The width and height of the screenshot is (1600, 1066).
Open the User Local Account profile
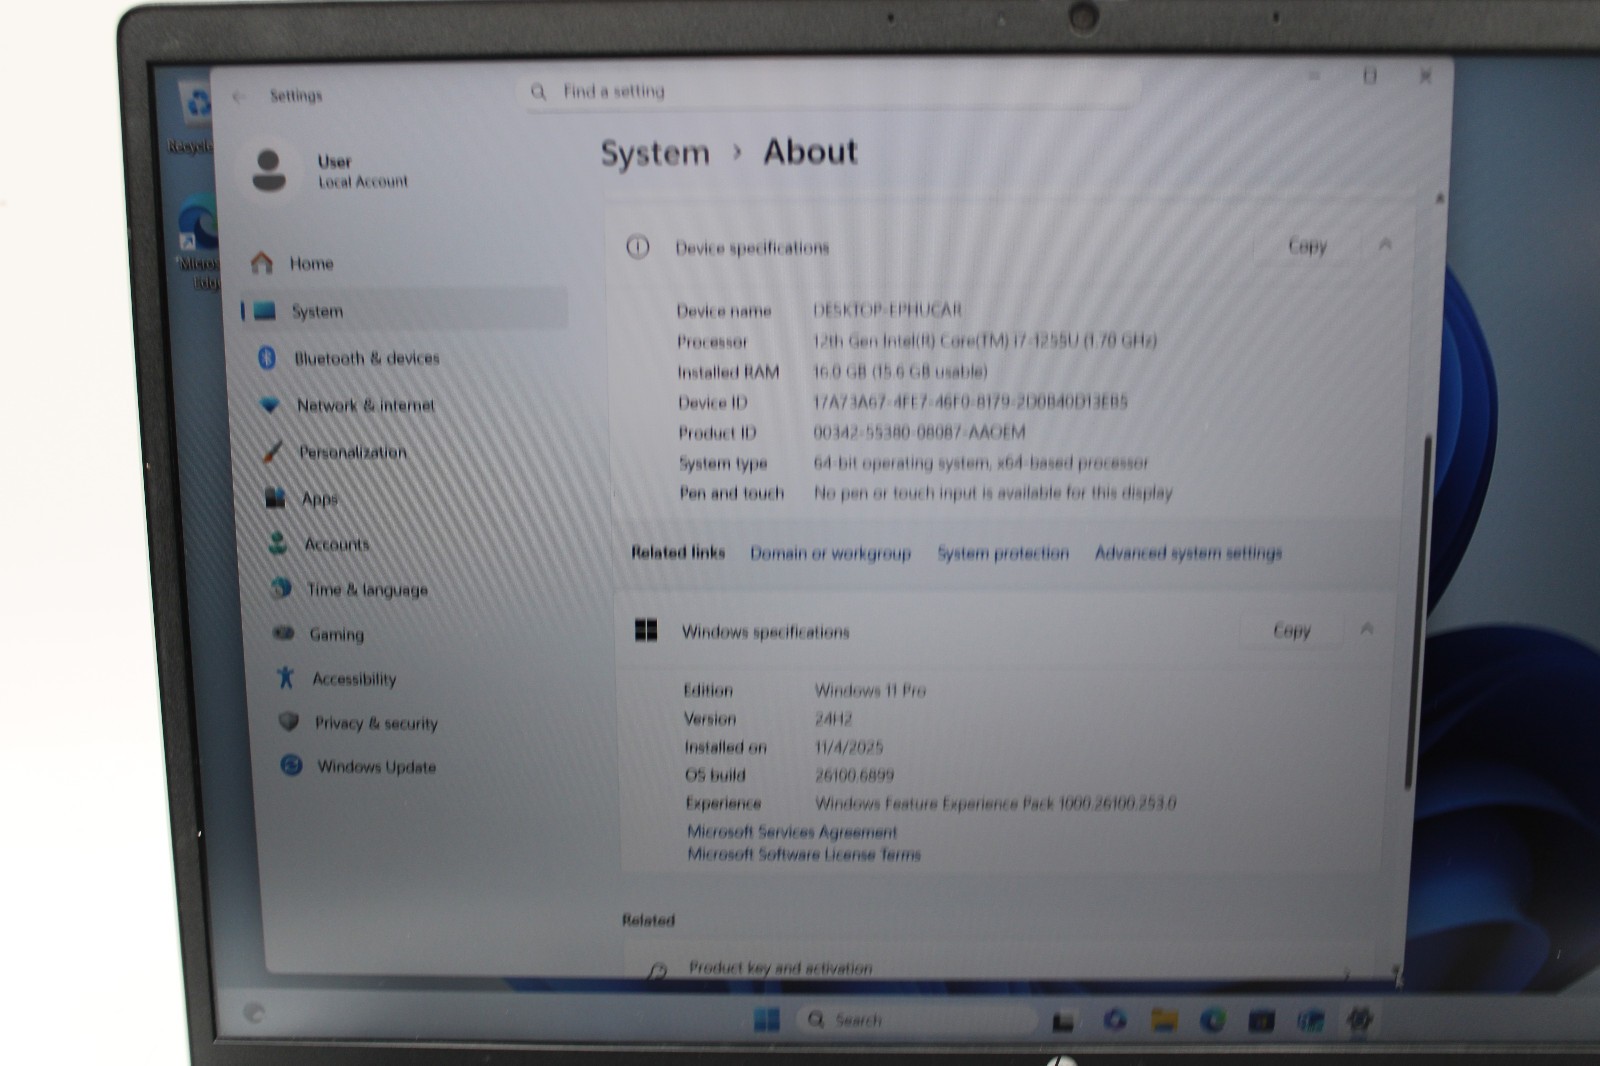click(330, 170)
